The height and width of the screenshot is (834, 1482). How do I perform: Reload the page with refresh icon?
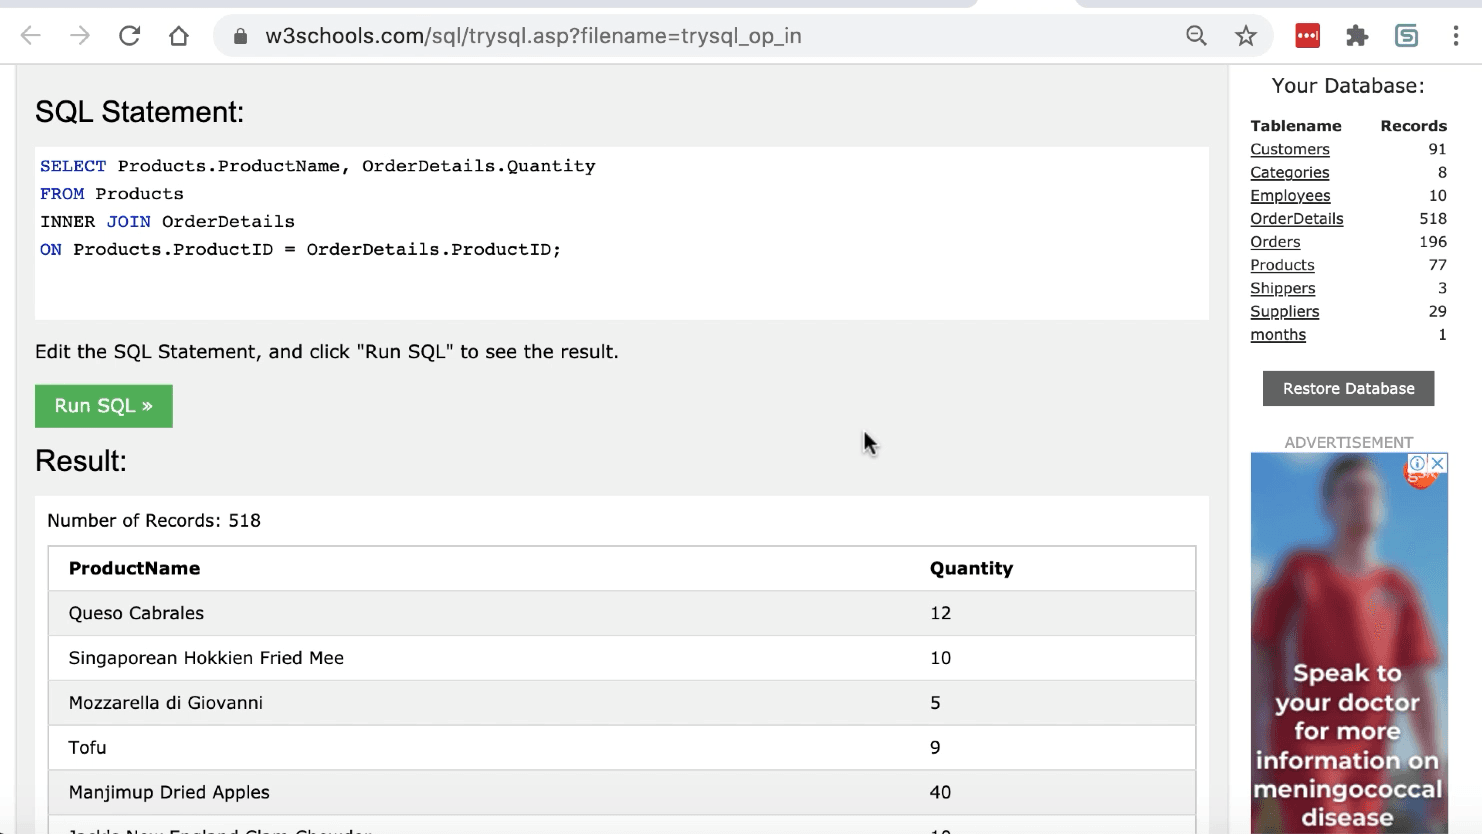[129, 36]
